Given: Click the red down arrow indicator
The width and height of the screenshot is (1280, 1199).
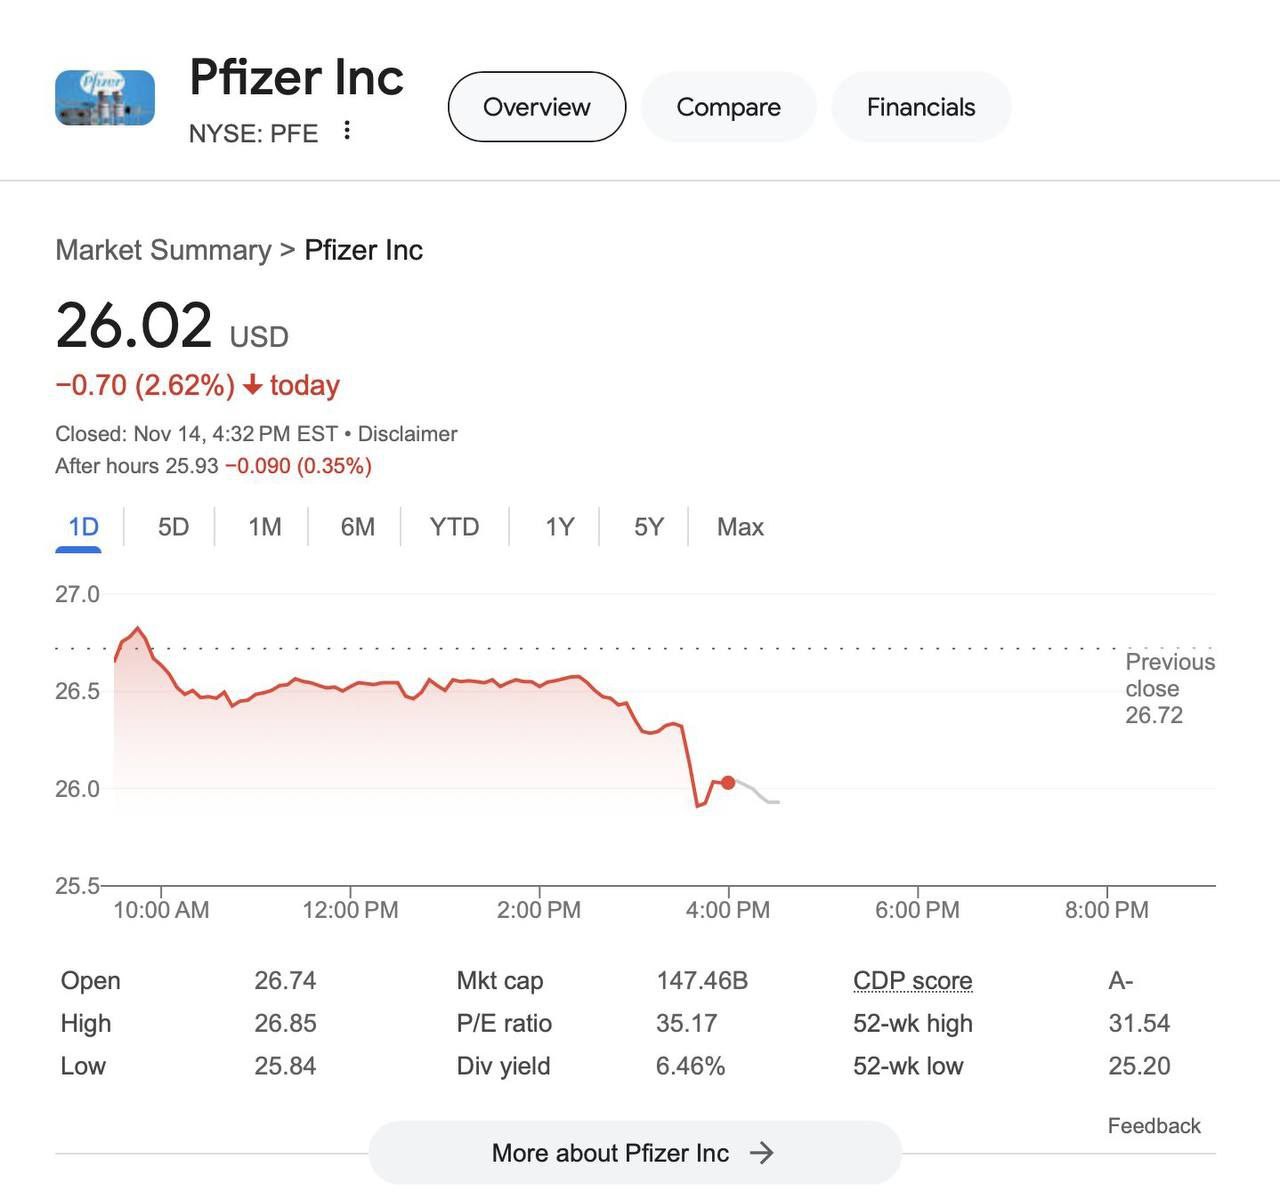Looking at the screenshot, I should [253, 385].
